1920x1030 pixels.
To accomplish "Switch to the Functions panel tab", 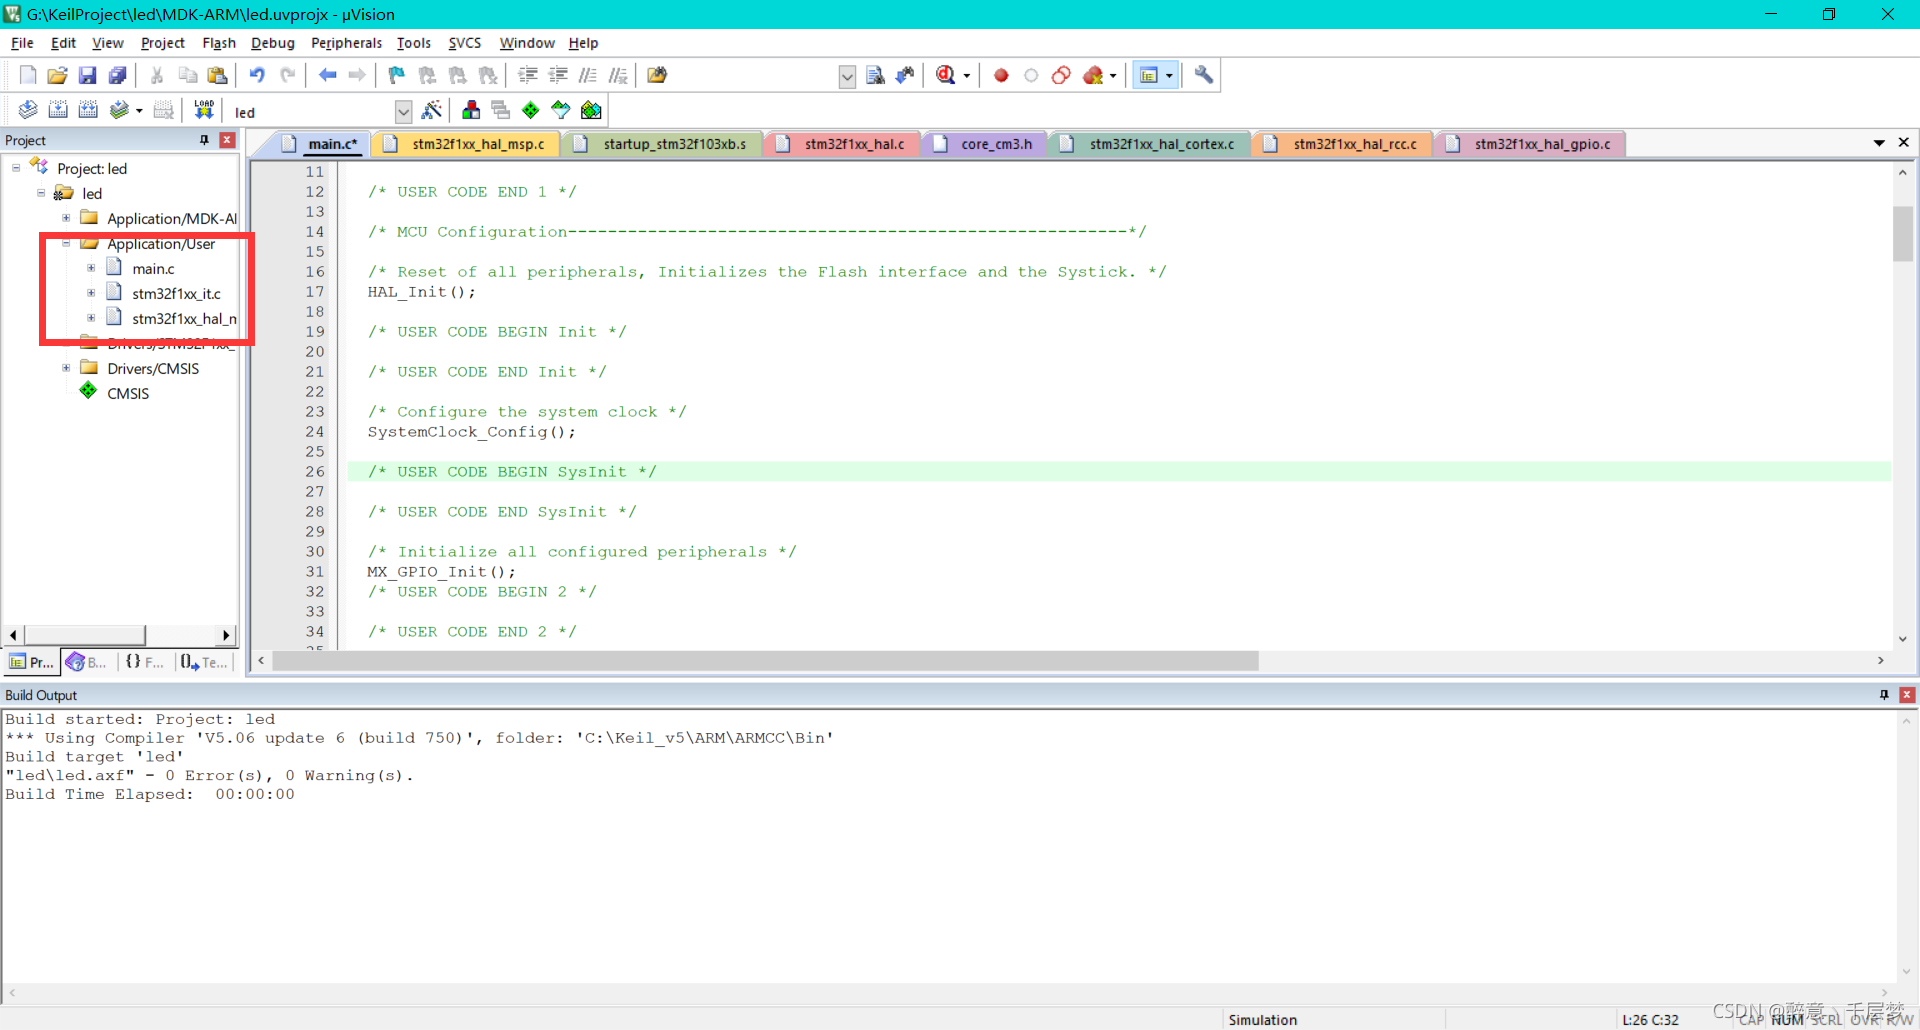I will point(144,662).
